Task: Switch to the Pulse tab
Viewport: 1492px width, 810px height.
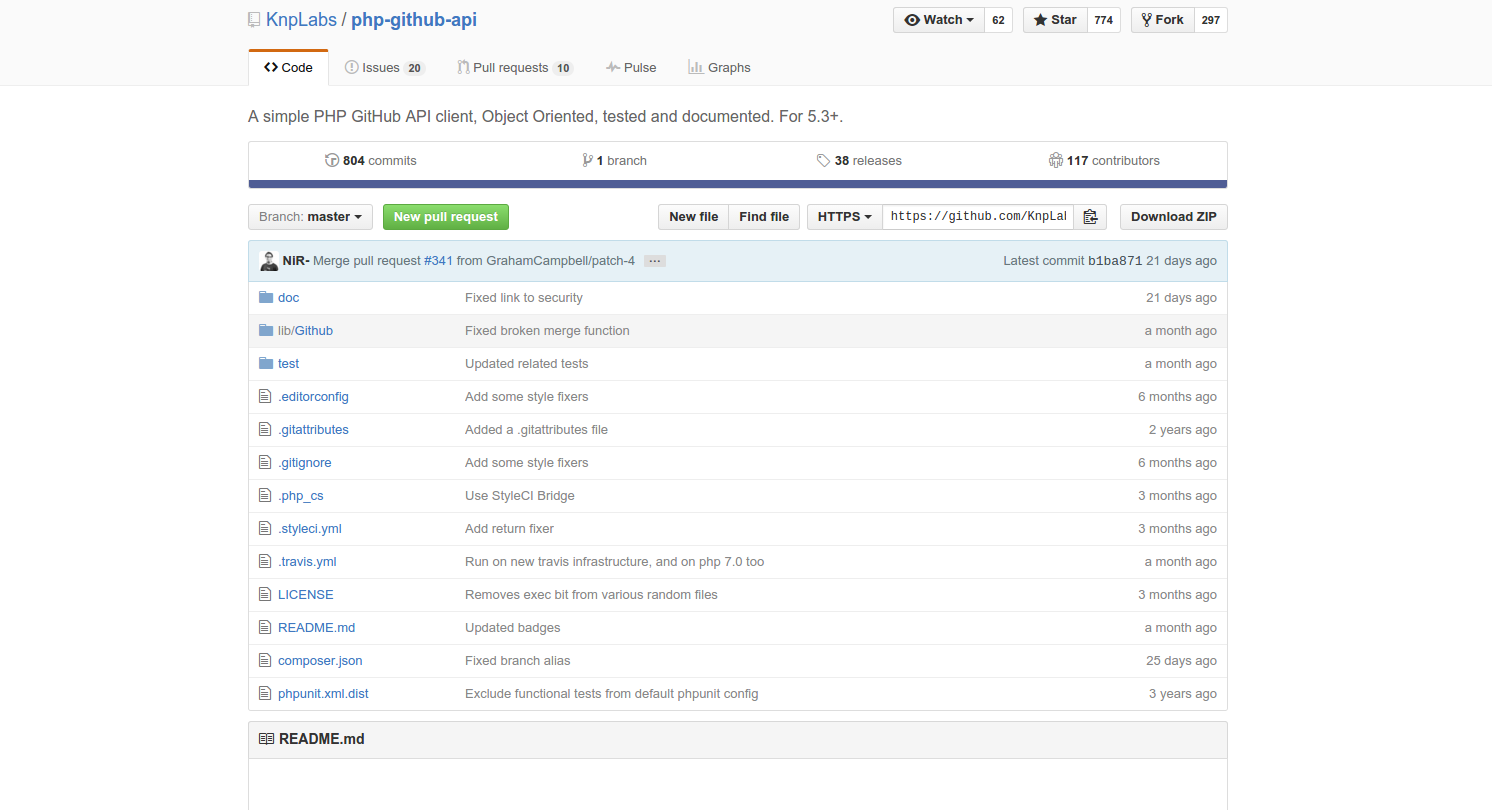Action: point(631,68)
